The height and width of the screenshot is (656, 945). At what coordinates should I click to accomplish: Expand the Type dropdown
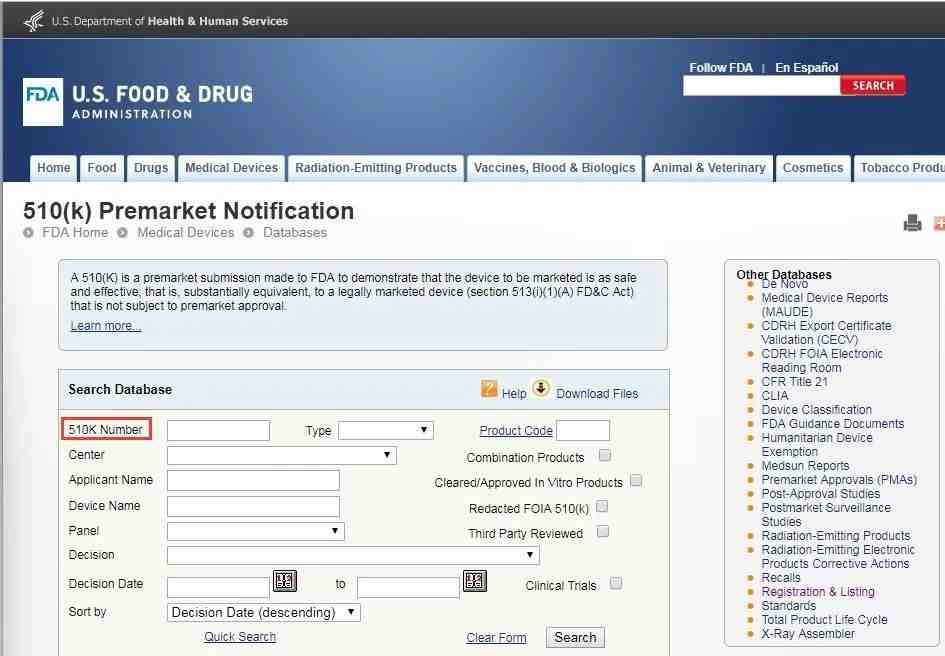385,431
